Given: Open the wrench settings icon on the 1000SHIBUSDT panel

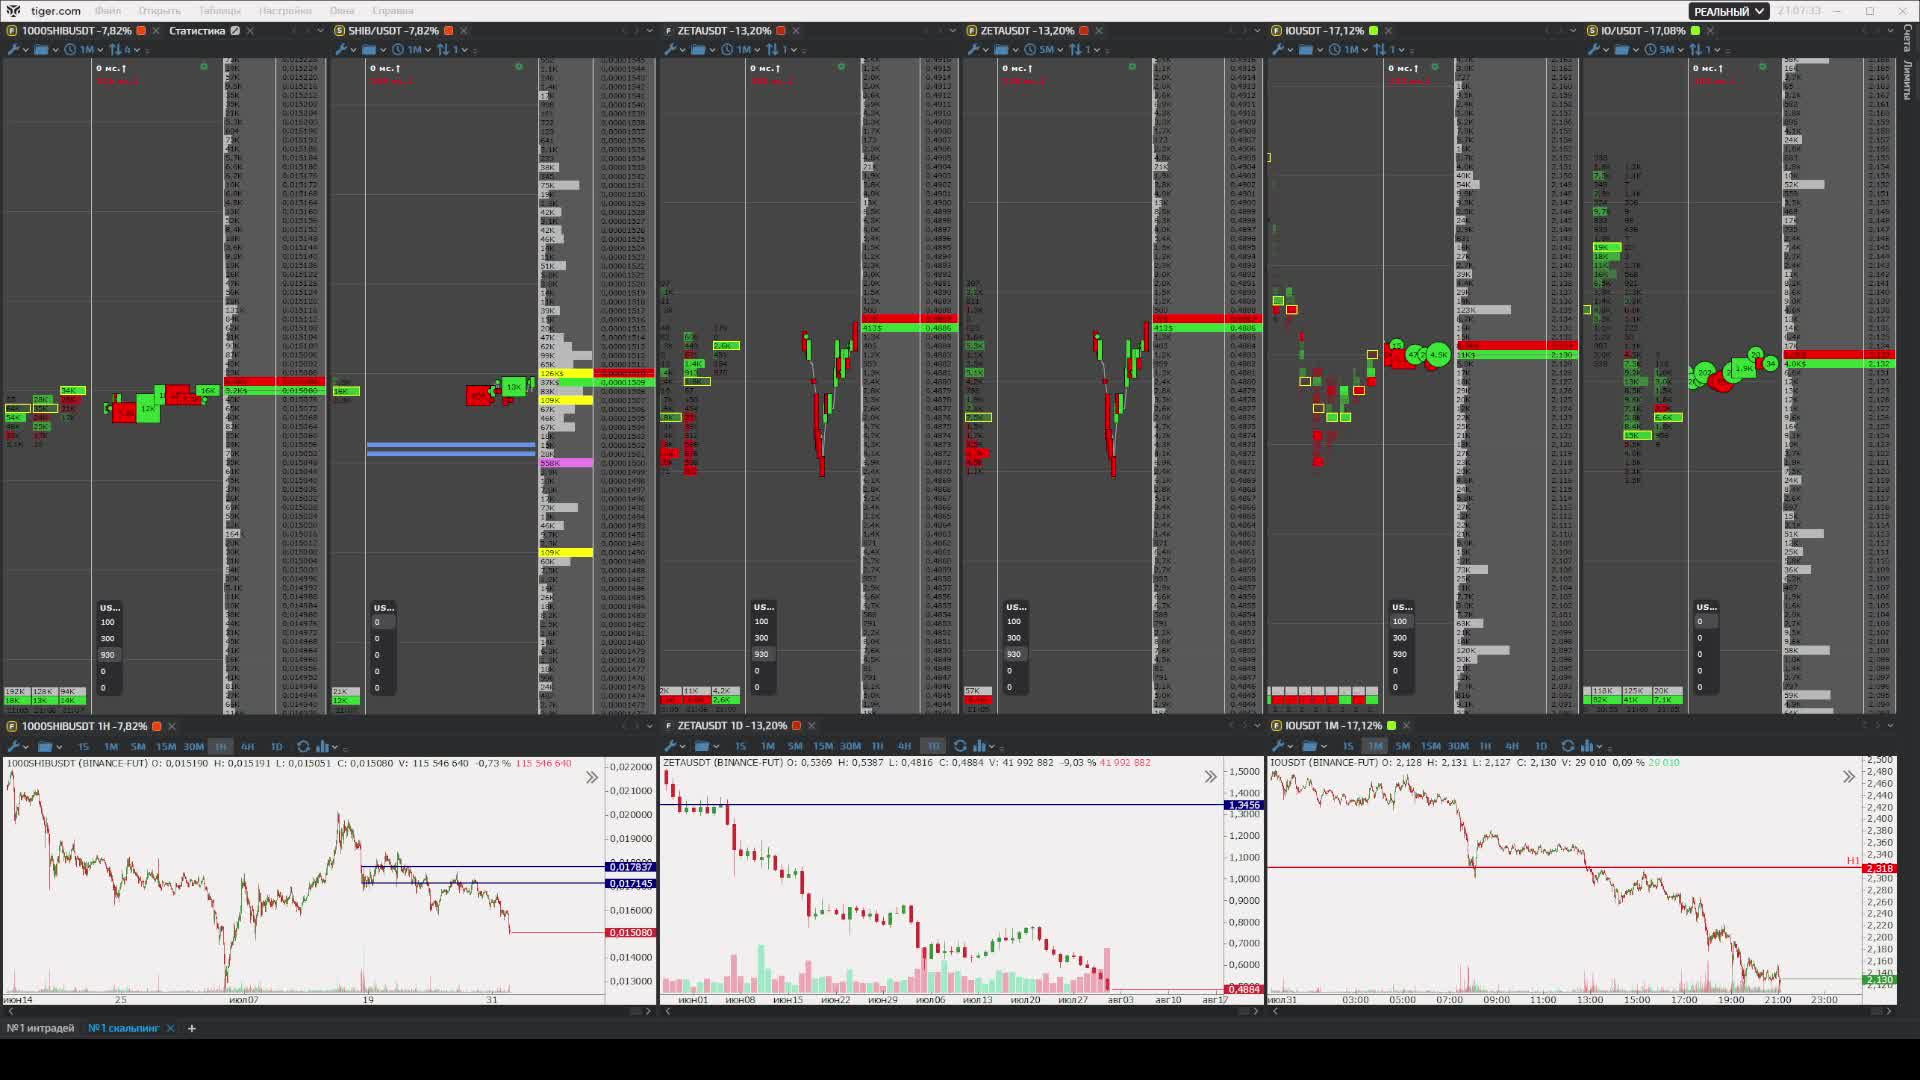Looking at the screenshot, I should click(13, 49).
